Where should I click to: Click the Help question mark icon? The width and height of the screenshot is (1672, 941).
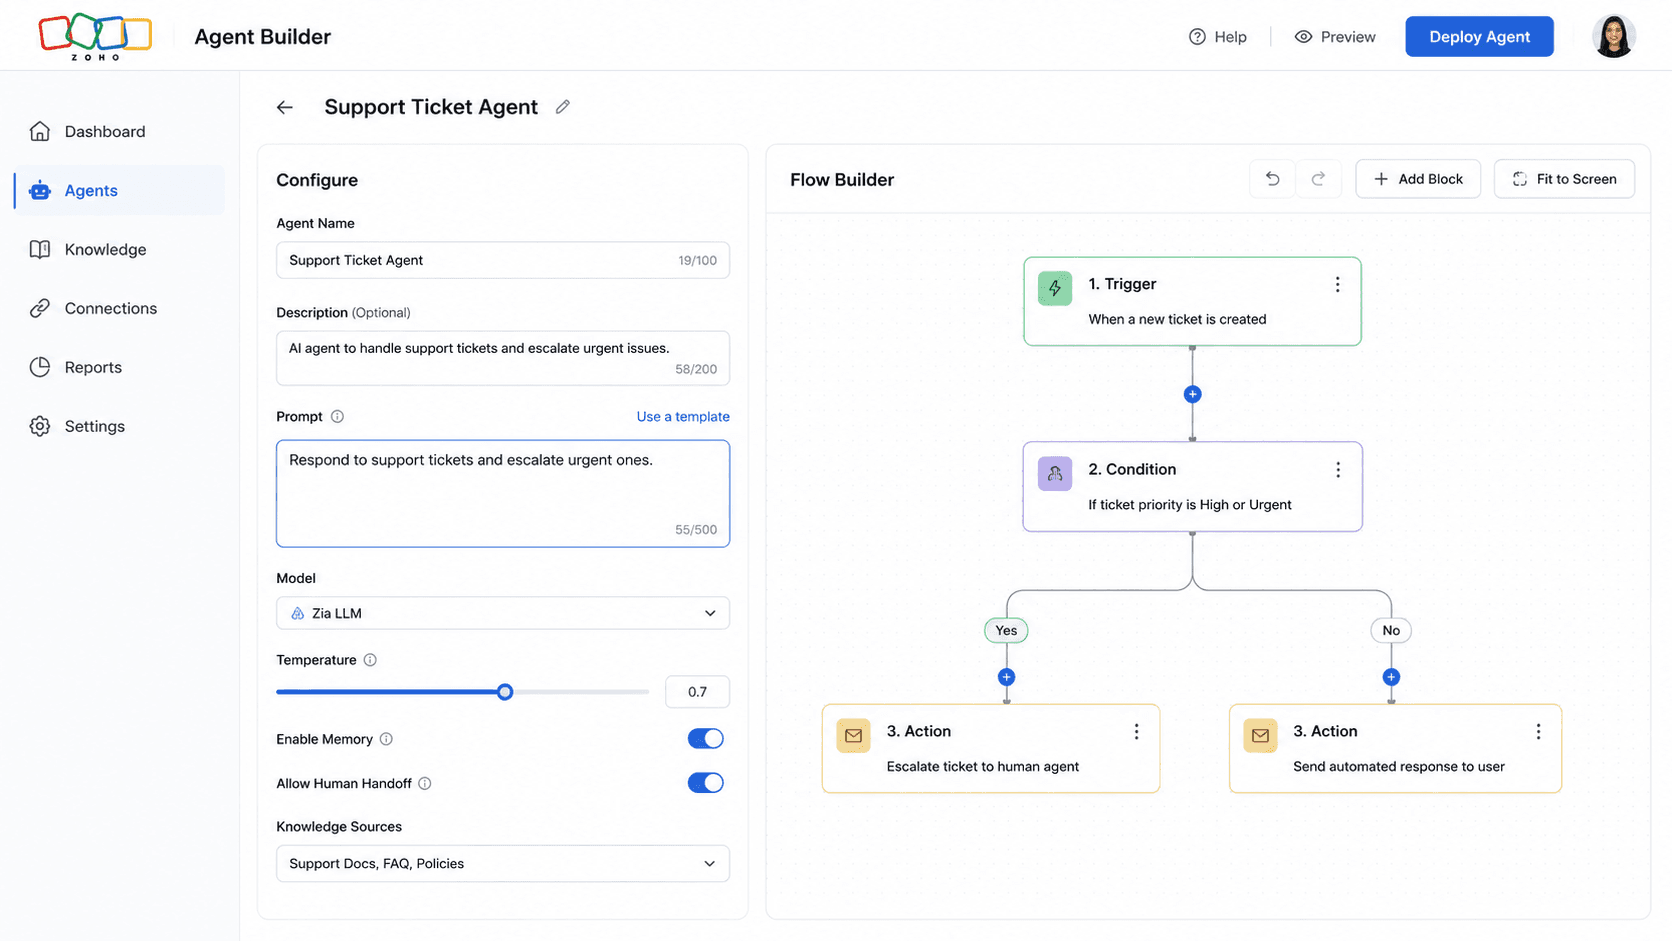[x=1197, y=37]
